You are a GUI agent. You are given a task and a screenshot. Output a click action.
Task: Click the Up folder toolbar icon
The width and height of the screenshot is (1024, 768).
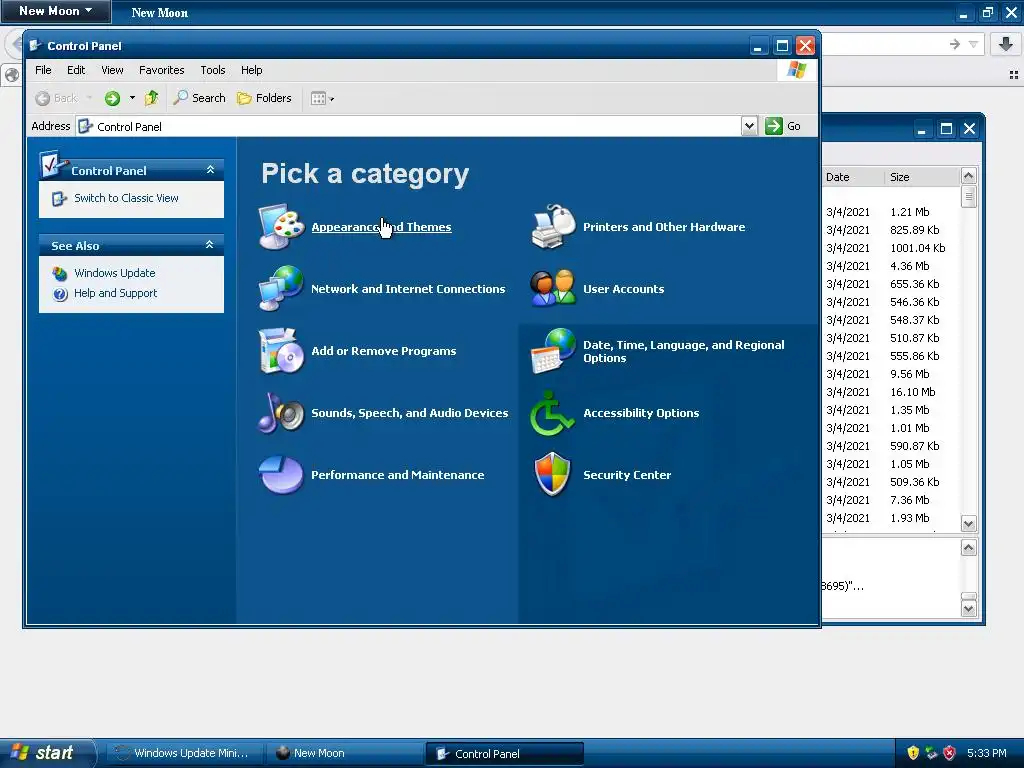[152, 98]
